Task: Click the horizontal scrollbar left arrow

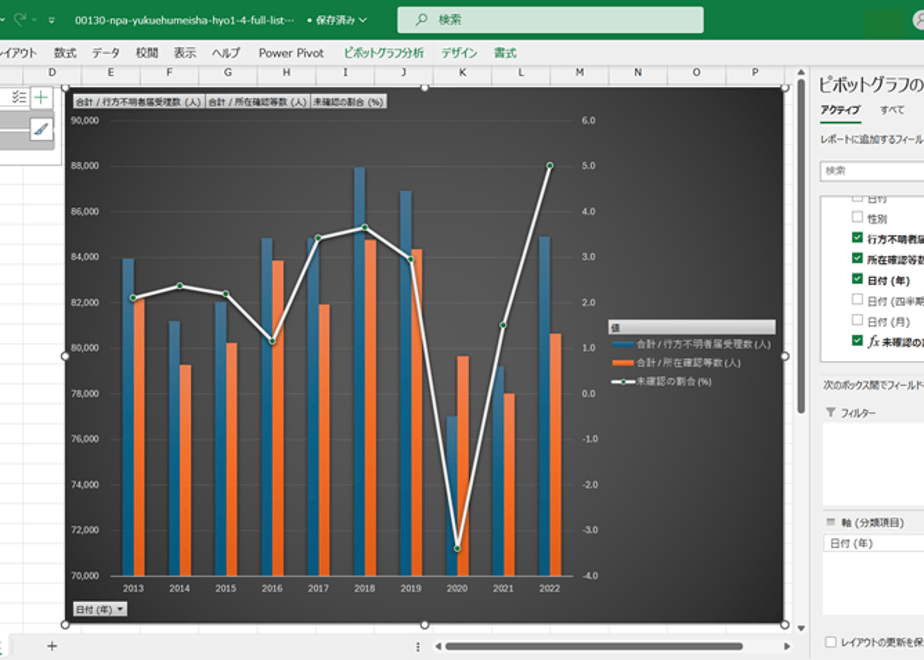Action: coord(438,646)
